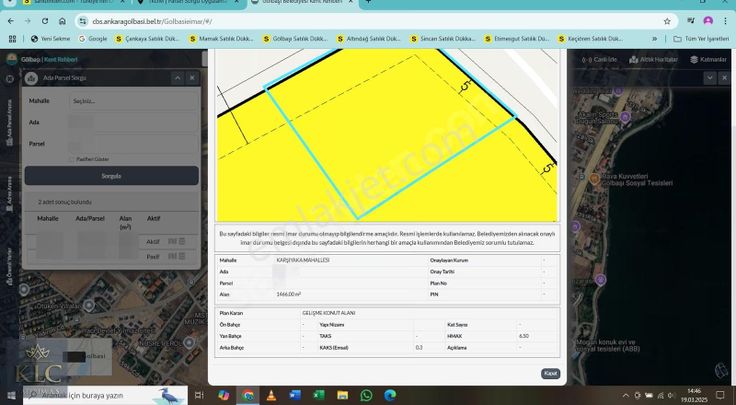Click the map icon in the Aktif row
Image resolution: width=736 pixels, height=405 pixels.
[172, 241]
